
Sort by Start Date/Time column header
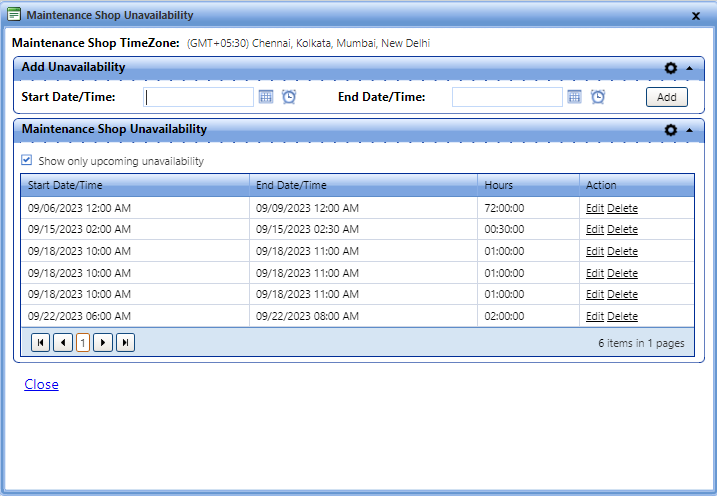click(135, 185)
